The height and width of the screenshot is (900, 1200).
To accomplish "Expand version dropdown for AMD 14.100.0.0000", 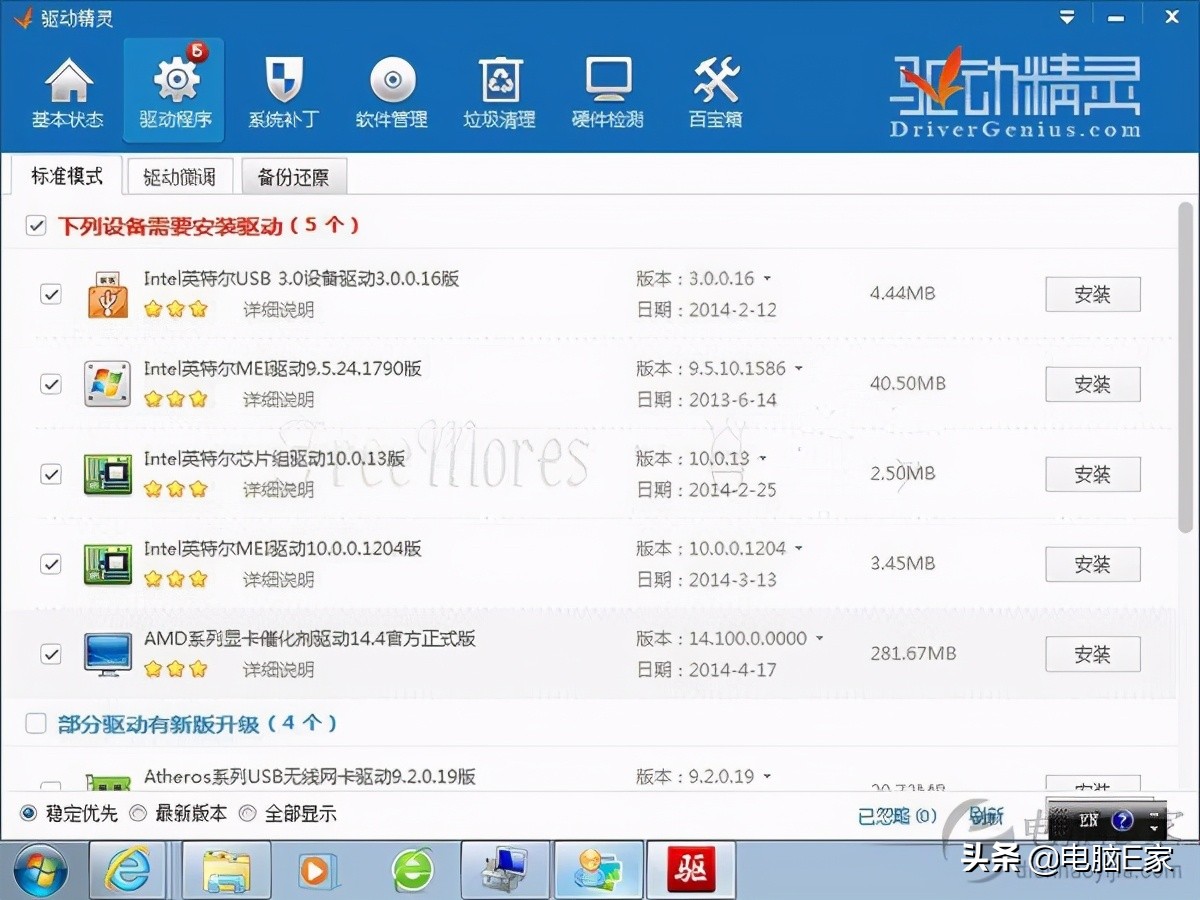I will 820,638.
